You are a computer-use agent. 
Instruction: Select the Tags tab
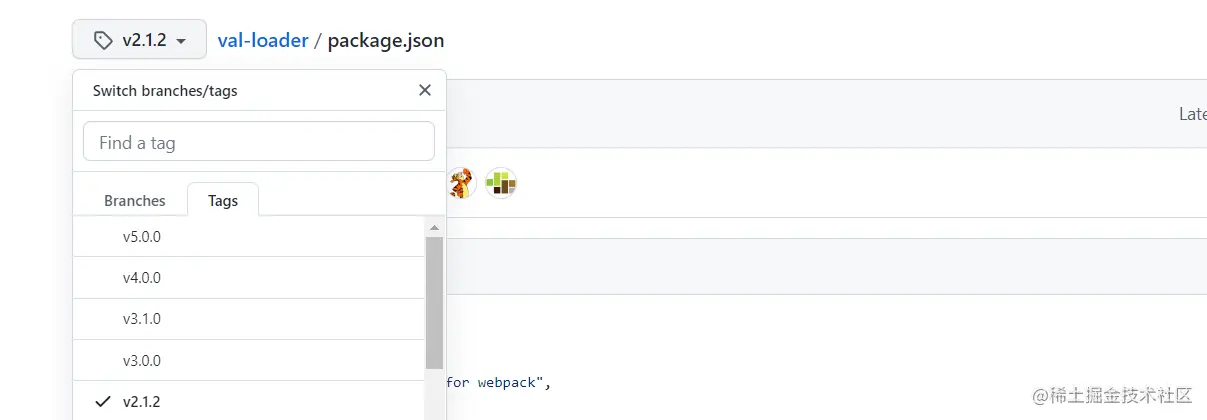point(223,200)
